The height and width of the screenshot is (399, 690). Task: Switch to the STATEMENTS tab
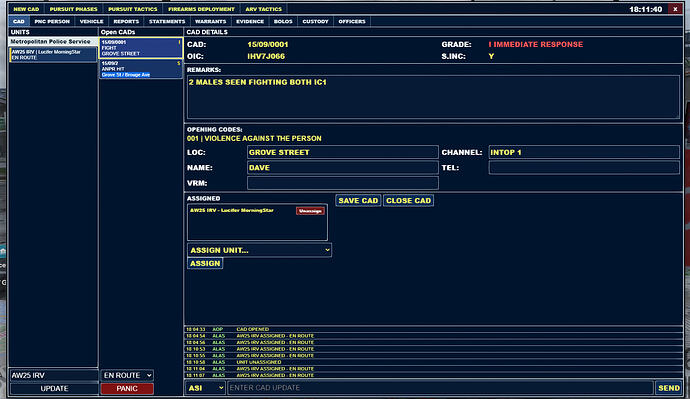coord(167,21)
